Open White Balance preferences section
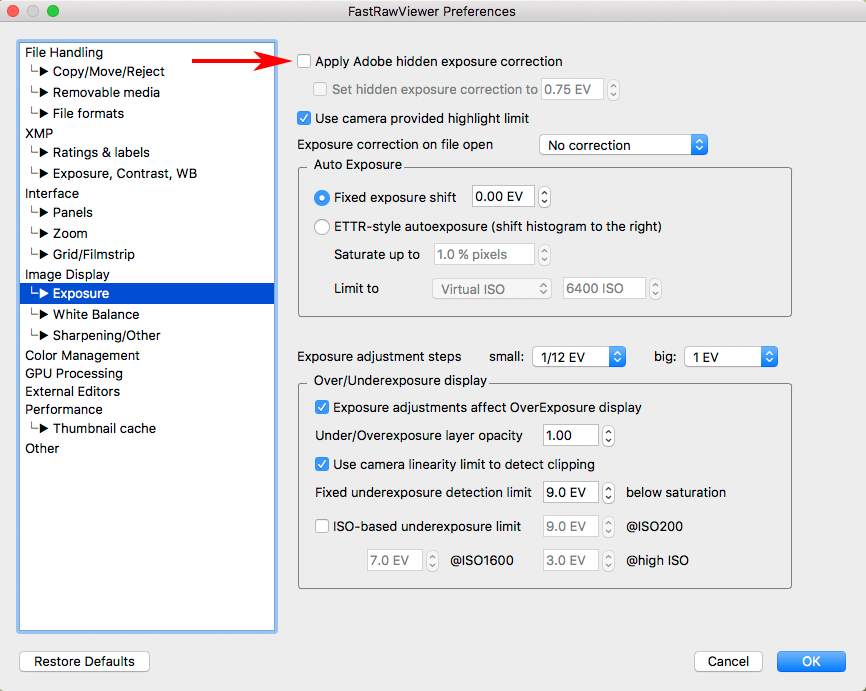This screenshot has width=866, height=691. [96, 314]
